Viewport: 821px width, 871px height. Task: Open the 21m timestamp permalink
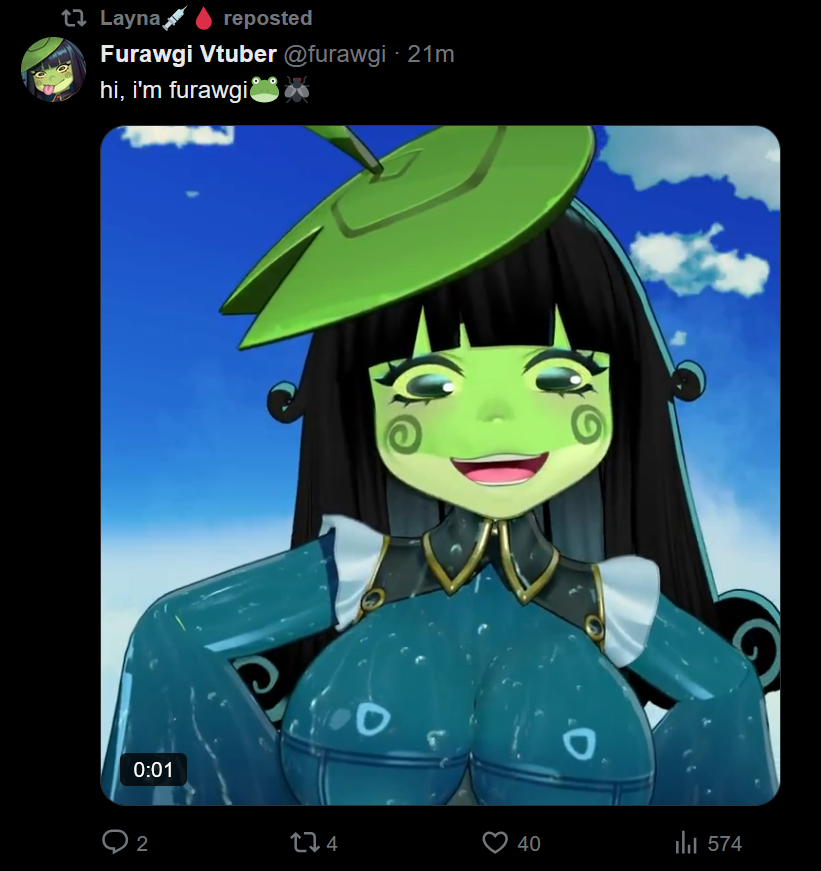[x=431, y=54]
